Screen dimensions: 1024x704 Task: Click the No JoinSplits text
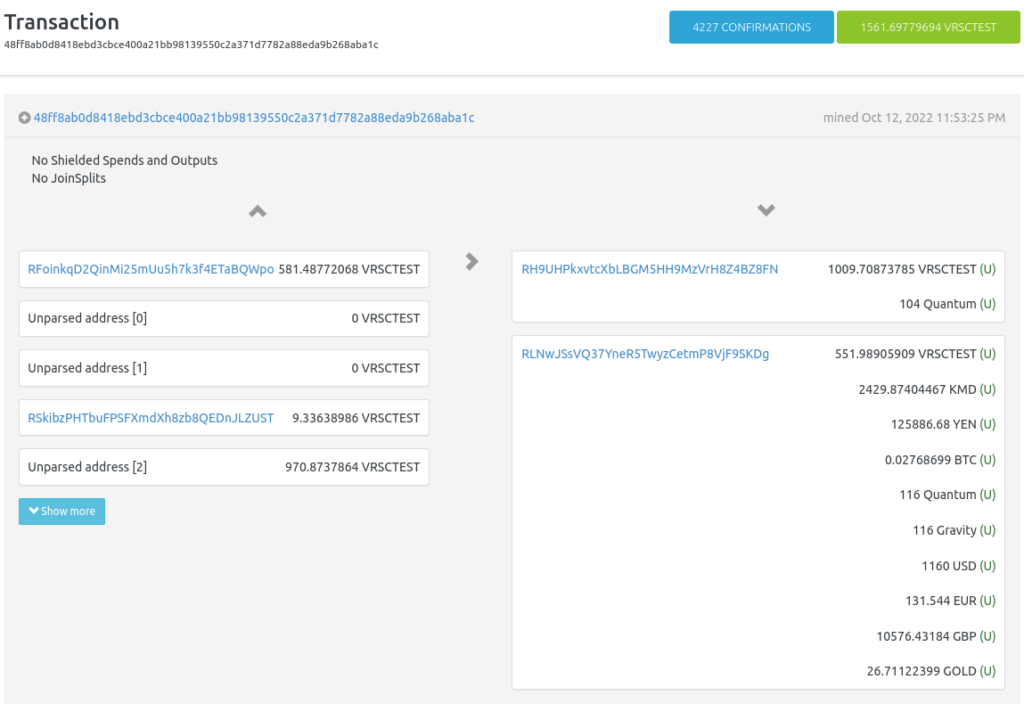69,178
